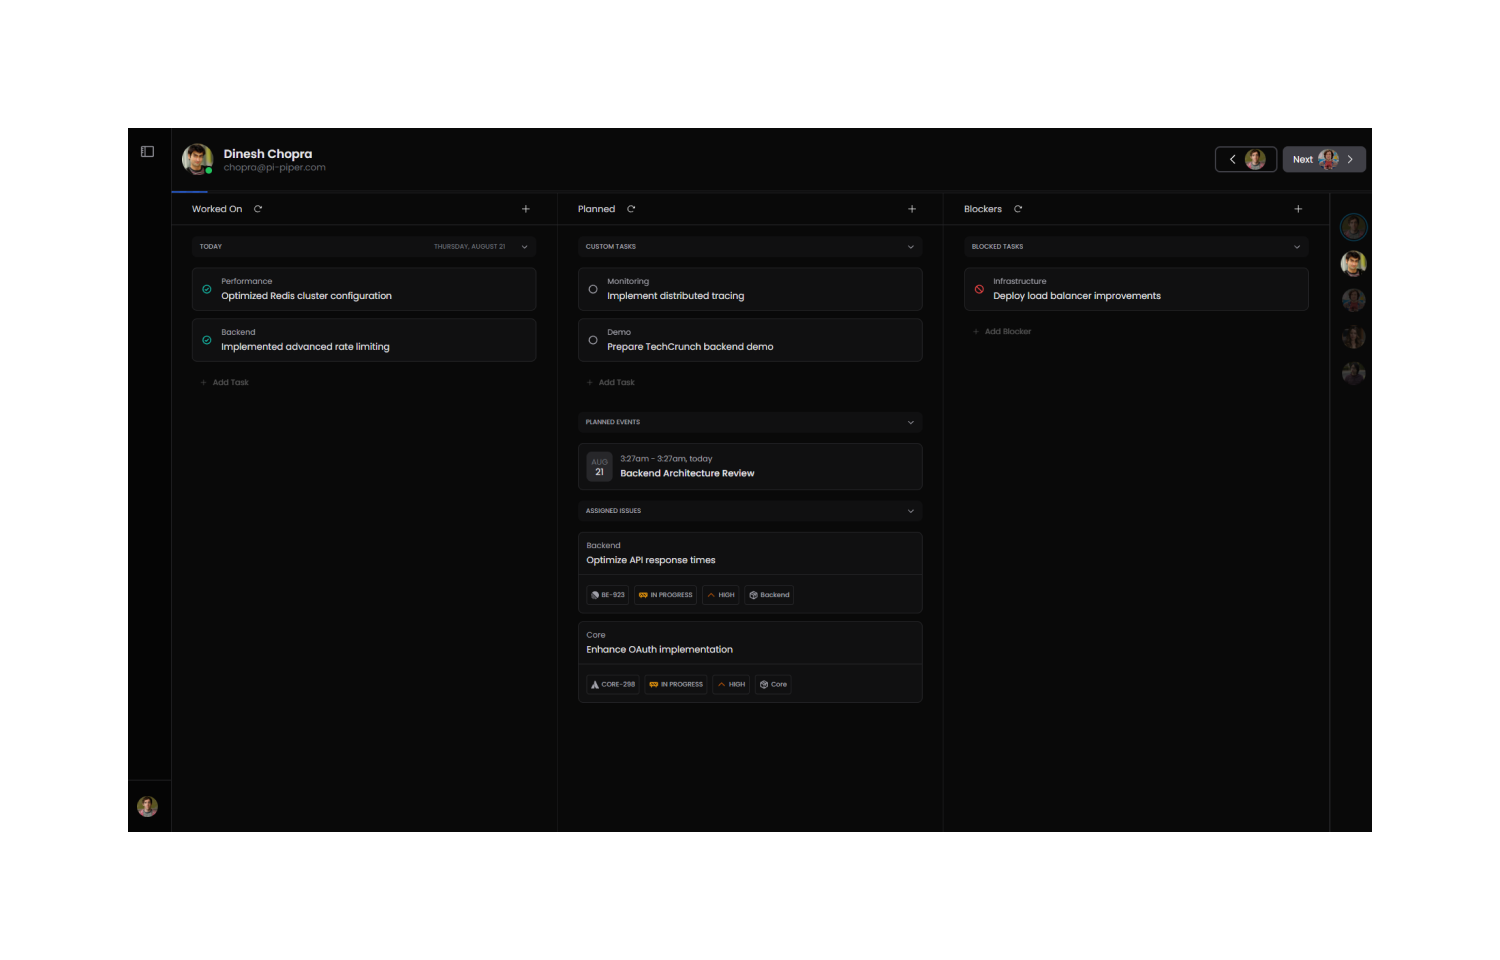Image resolution: width=1500 pixels, height=960 pixels.
Task: Open the Optimize API response times issue
Action: pos(651,560)
